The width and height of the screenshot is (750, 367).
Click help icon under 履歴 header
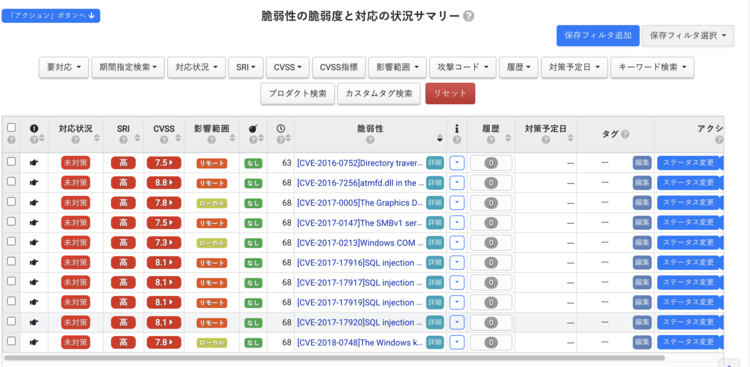pos(491,140)
